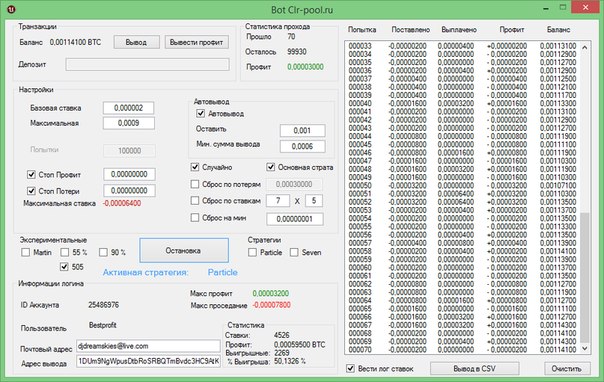Click the Сброс по потерям value field

[x=294, y=184]
